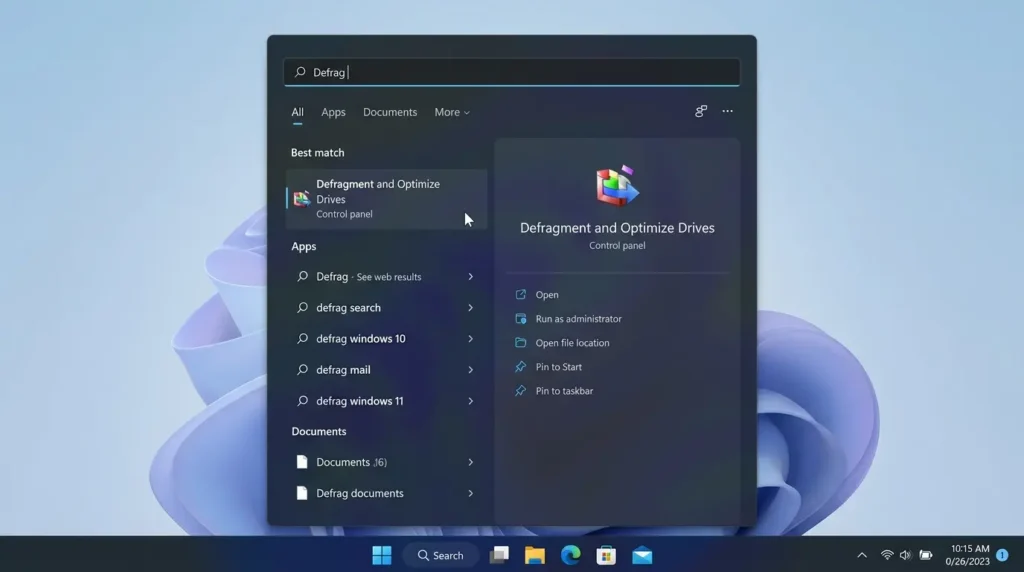The image size is (1024, 572).
Task: Open File Explorer from the taskbar
Action: [535, 555]
